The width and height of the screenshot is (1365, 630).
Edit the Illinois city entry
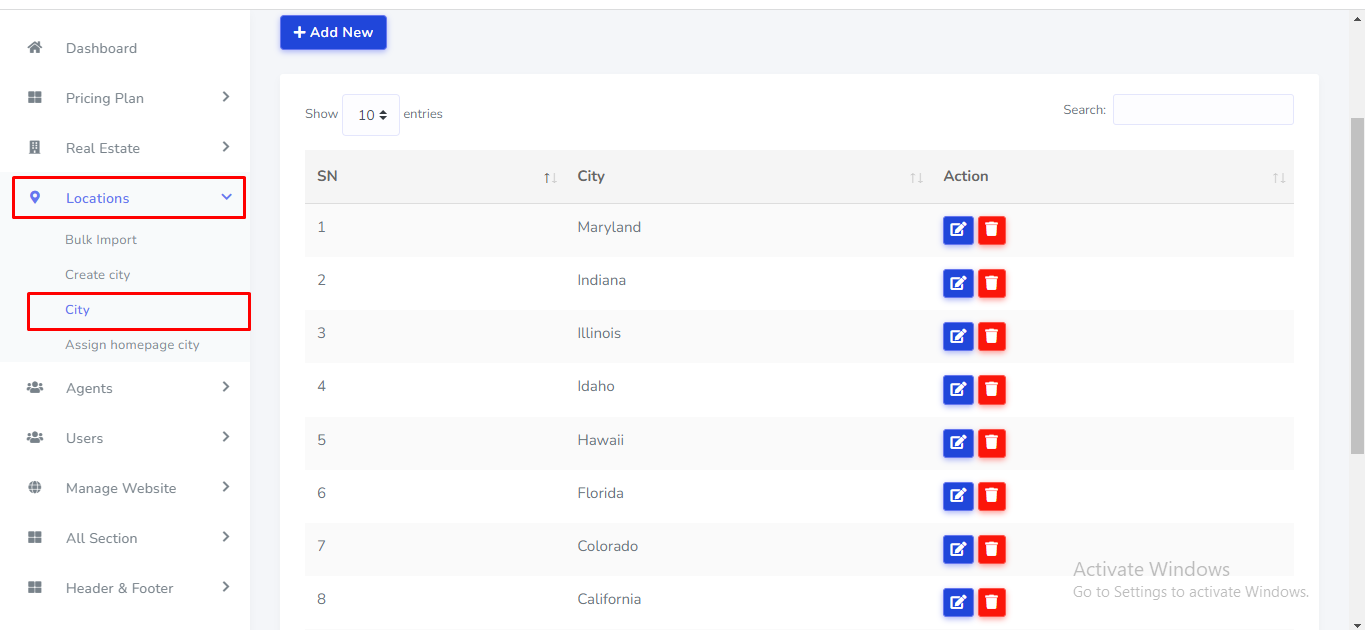point(957,336)
